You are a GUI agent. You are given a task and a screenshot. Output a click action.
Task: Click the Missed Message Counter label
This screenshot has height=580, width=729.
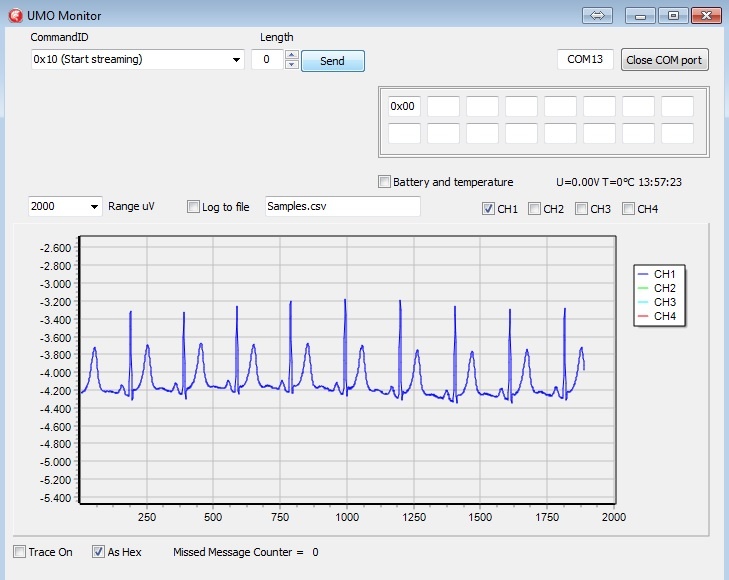pos(238,552)
